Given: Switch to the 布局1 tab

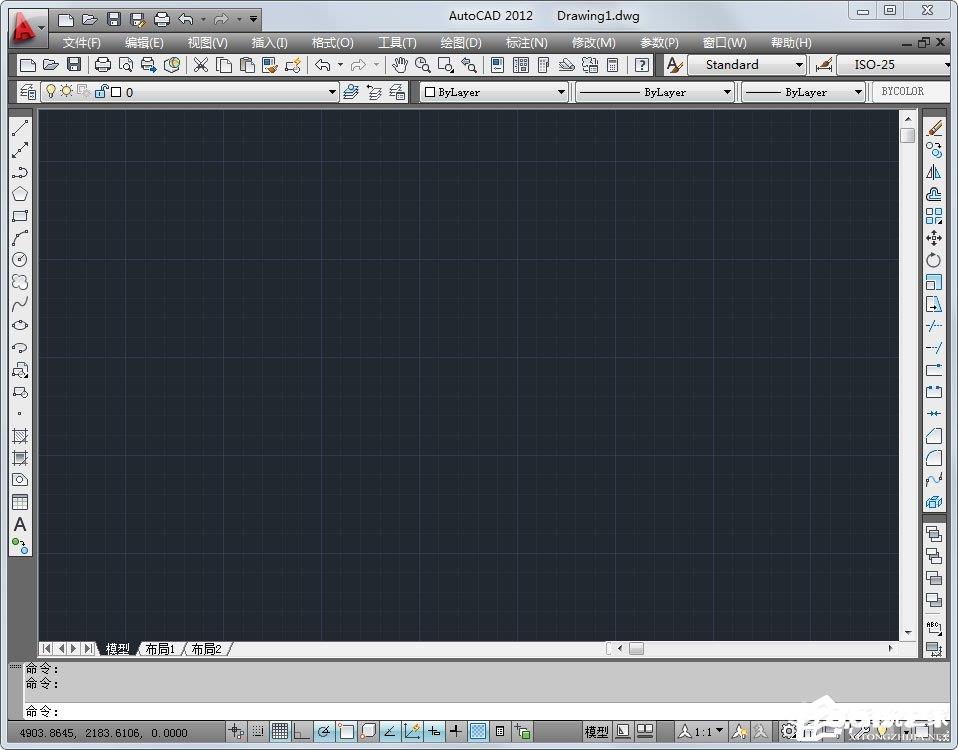Looking at the screenshot, I should (x=160, y=649).
